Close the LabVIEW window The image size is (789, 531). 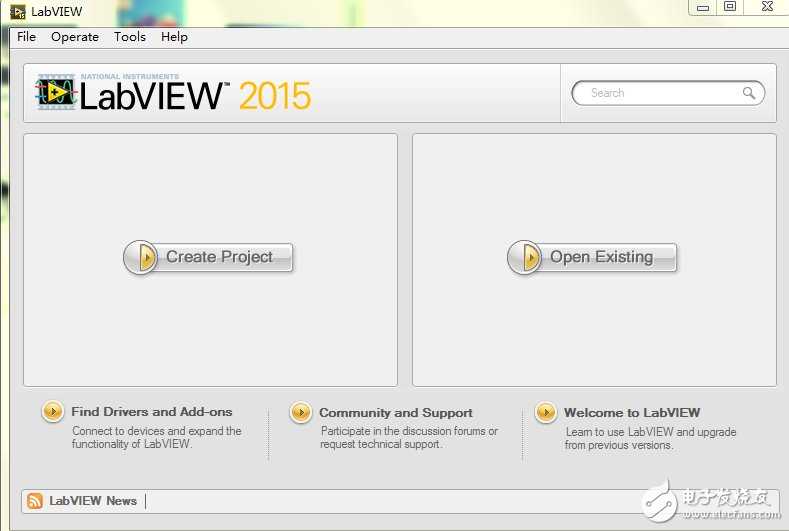pyautogui.click(x=767, y=7)
